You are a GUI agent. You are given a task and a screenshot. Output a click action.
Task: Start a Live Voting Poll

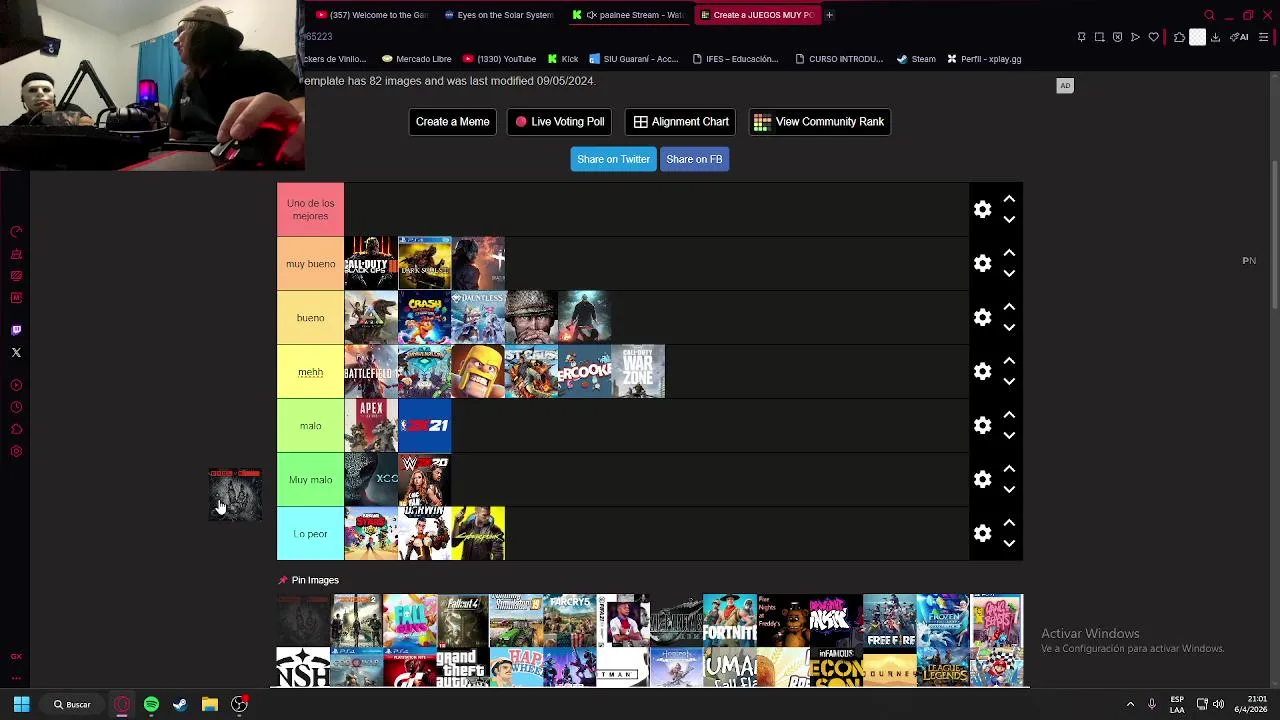pyautogui.click(x=559, y=122)
